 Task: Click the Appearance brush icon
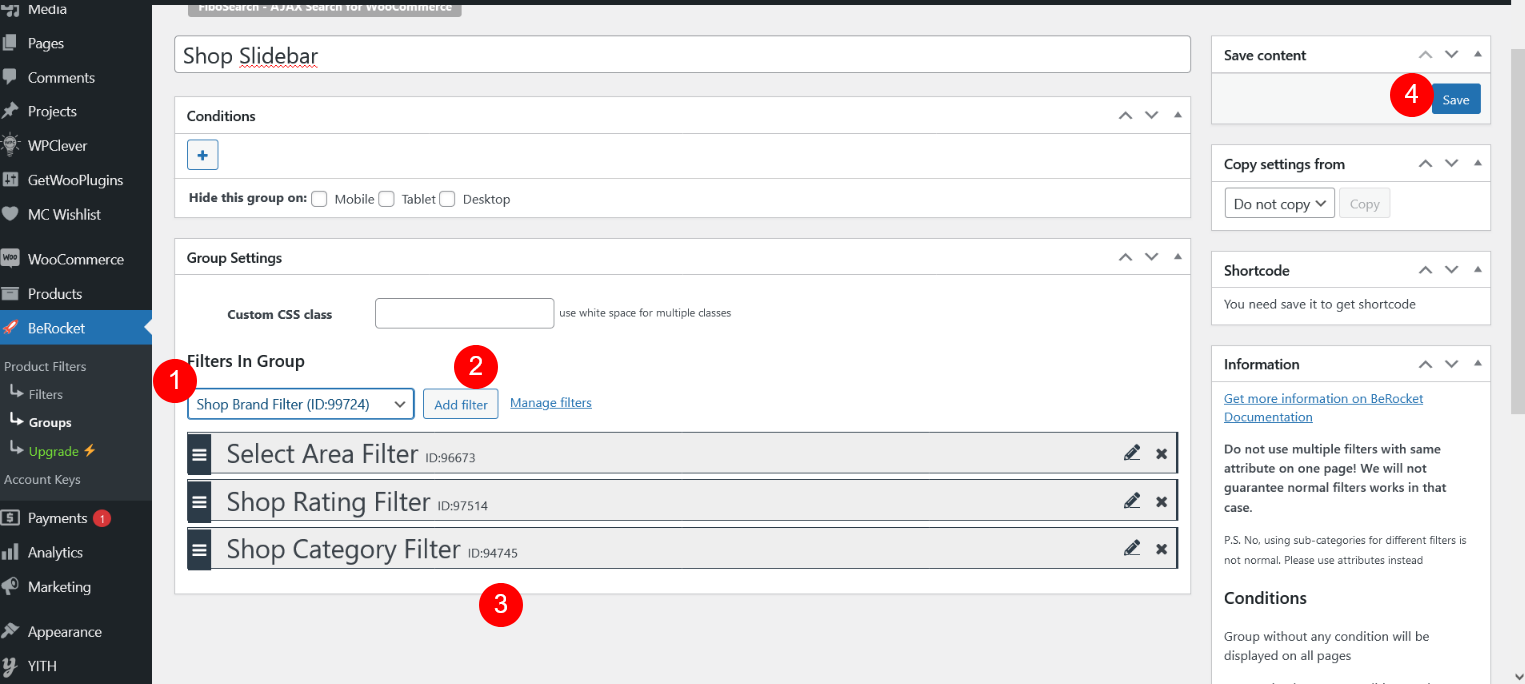tap(10, 631)
